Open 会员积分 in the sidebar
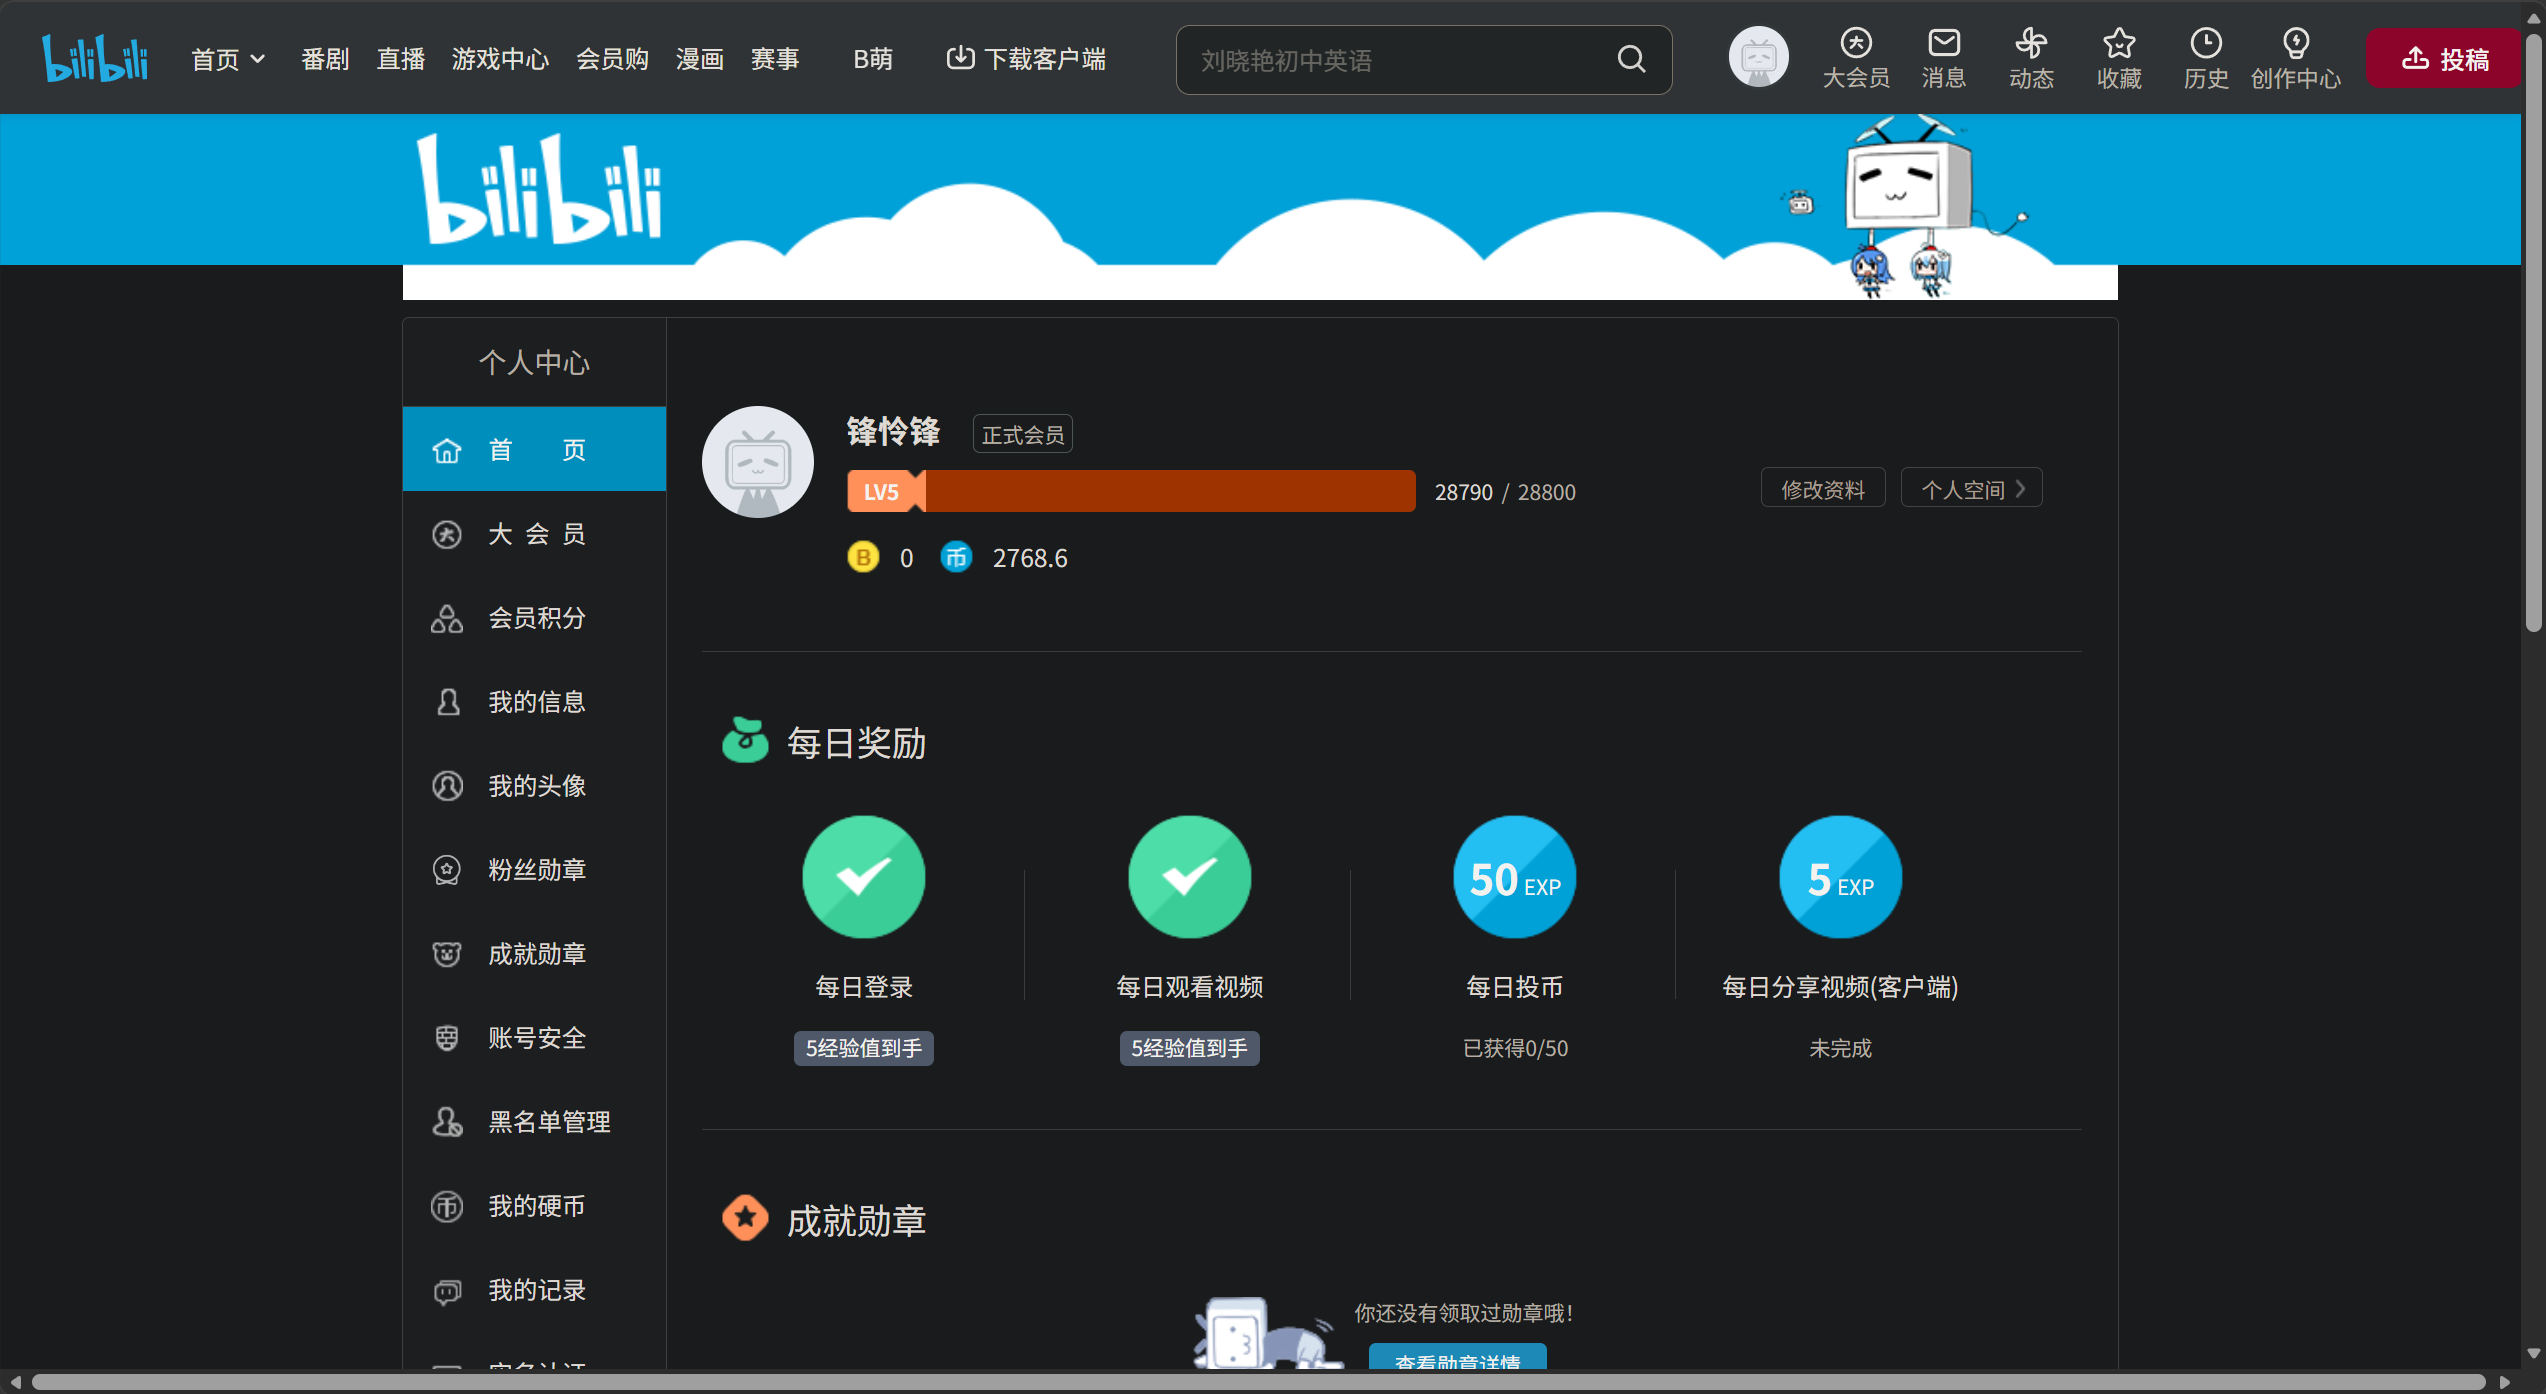Viewport: 2546px width, 1394px height. [x=534, y=618]
